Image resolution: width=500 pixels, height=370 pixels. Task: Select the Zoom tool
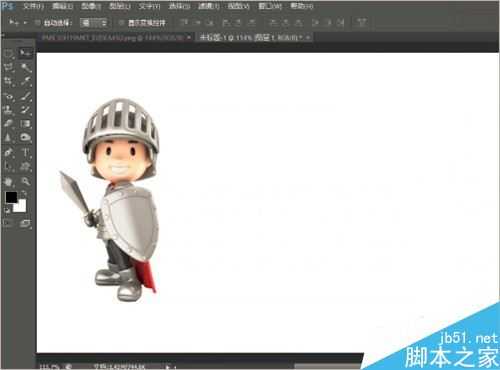pyautogui.click(x=25, y=182)
